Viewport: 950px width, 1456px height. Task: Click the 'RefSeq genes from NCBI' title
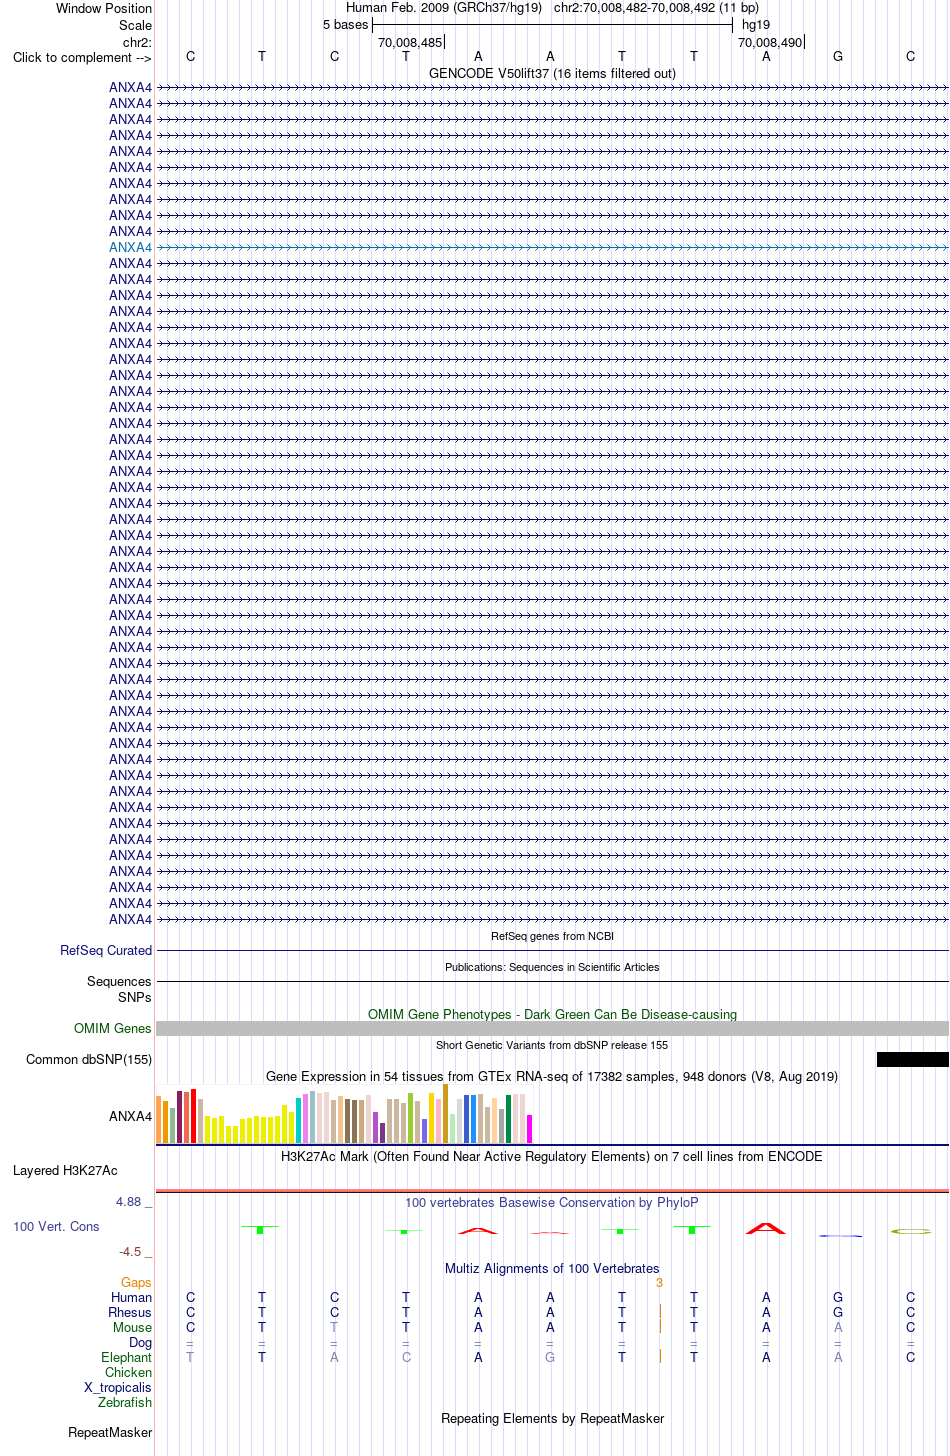(x=552, y=937)
